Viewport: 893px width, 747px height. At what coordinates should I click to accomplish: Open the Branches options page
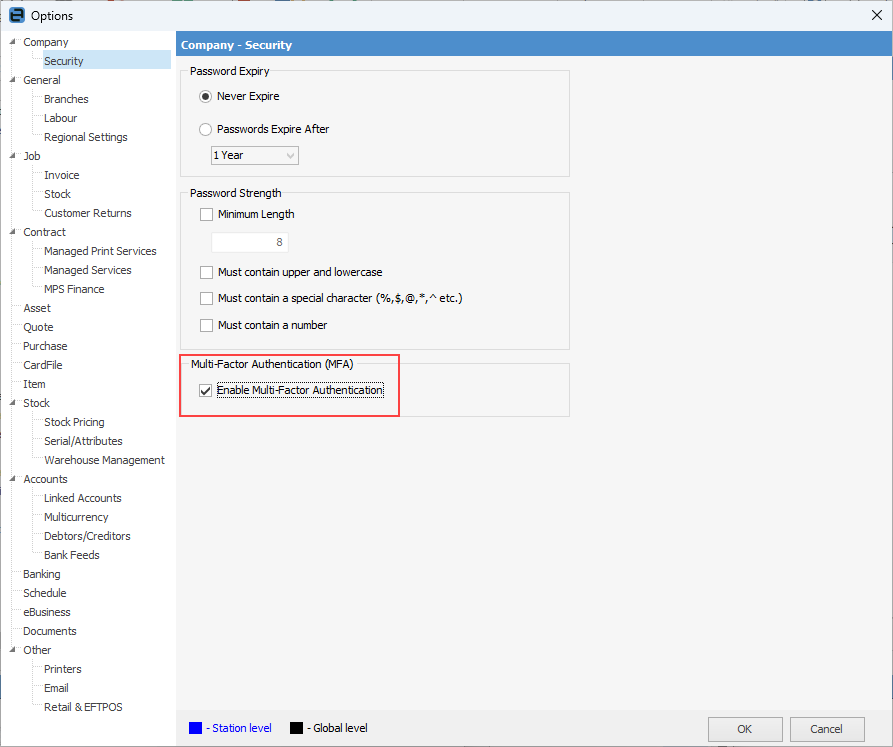[x=66, y=99]
